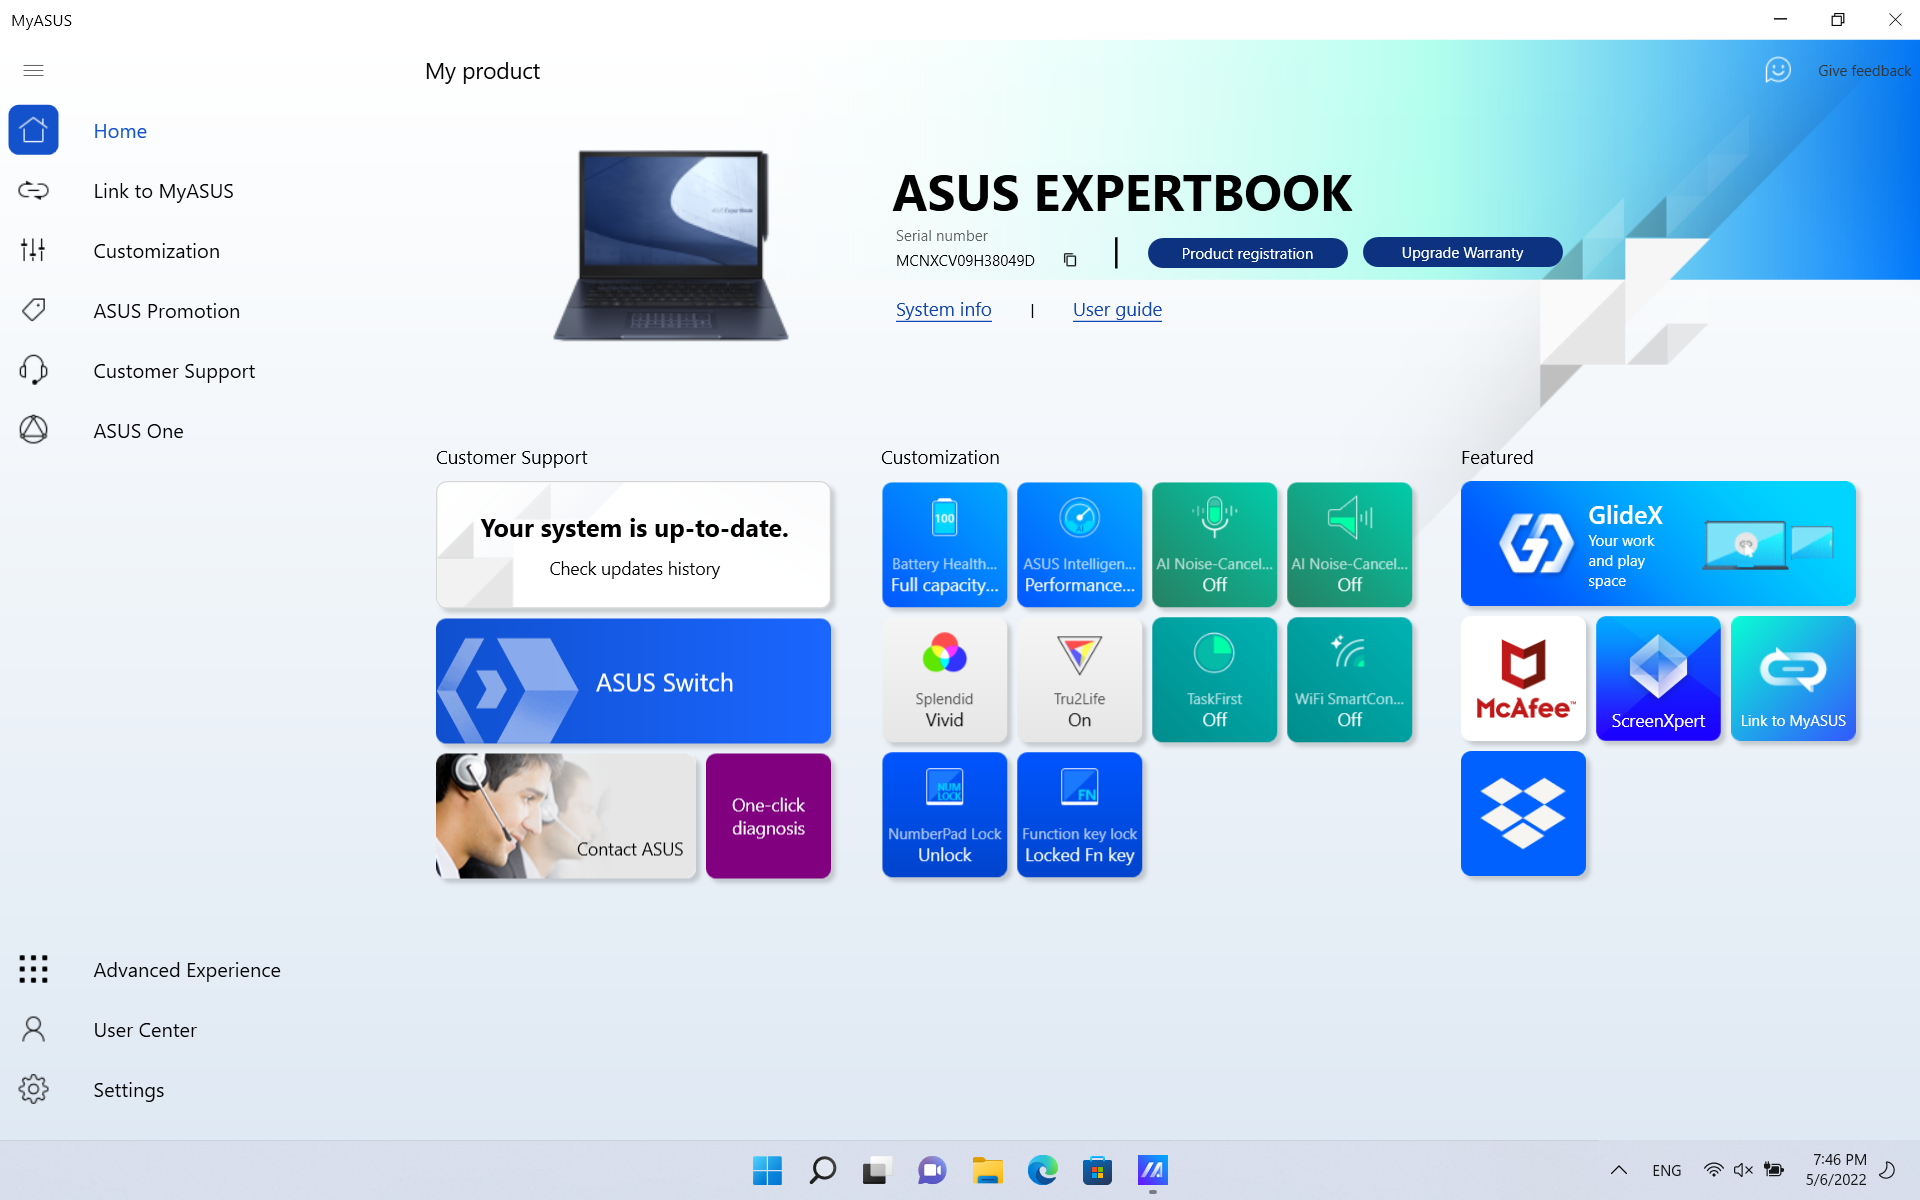Click the Windows Start button on taskbar
1920x1200 pixels.
click(767, 1170)
